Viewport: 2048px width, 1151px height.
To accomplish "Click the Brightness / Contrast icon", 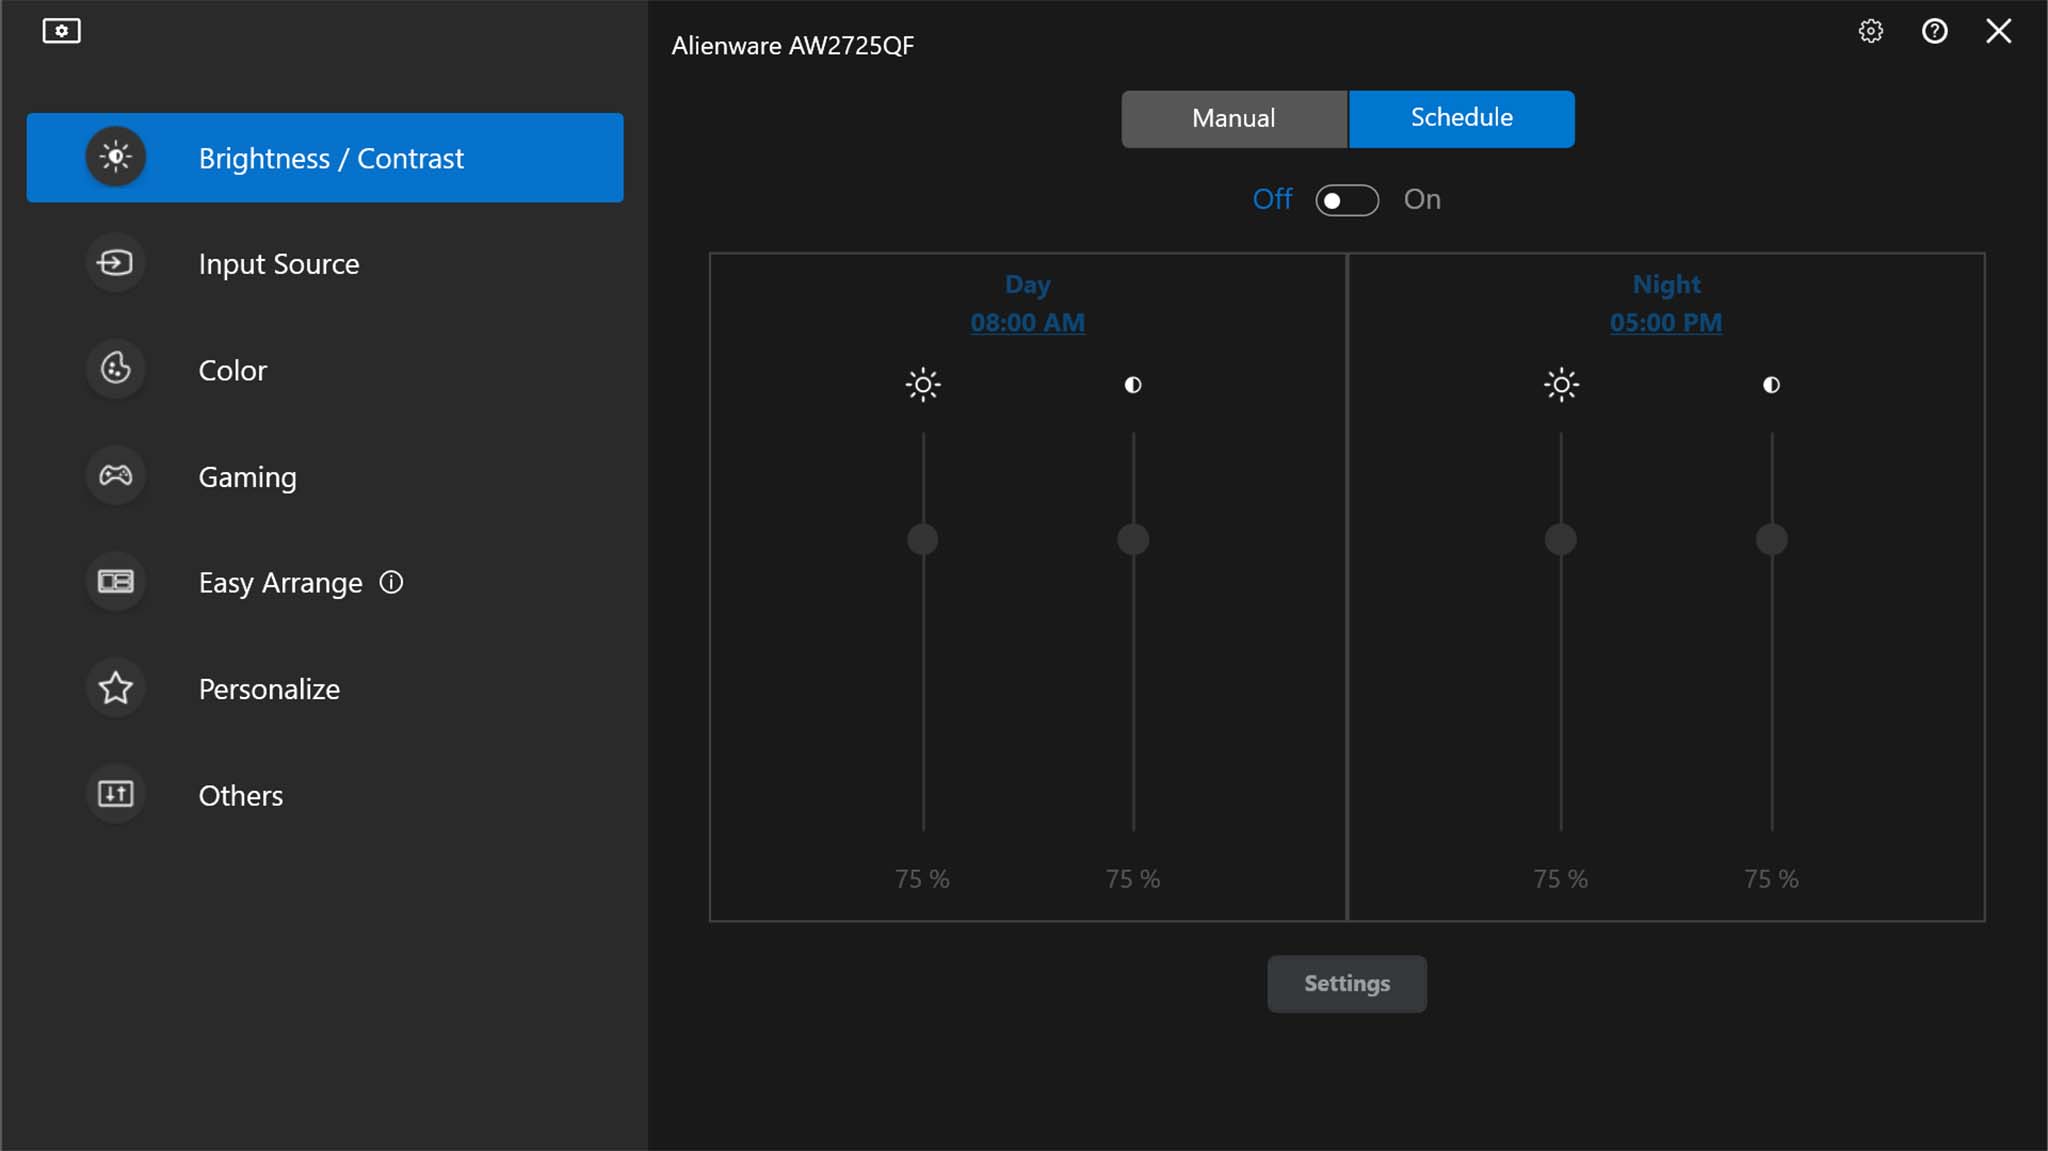I will point(117,158).
